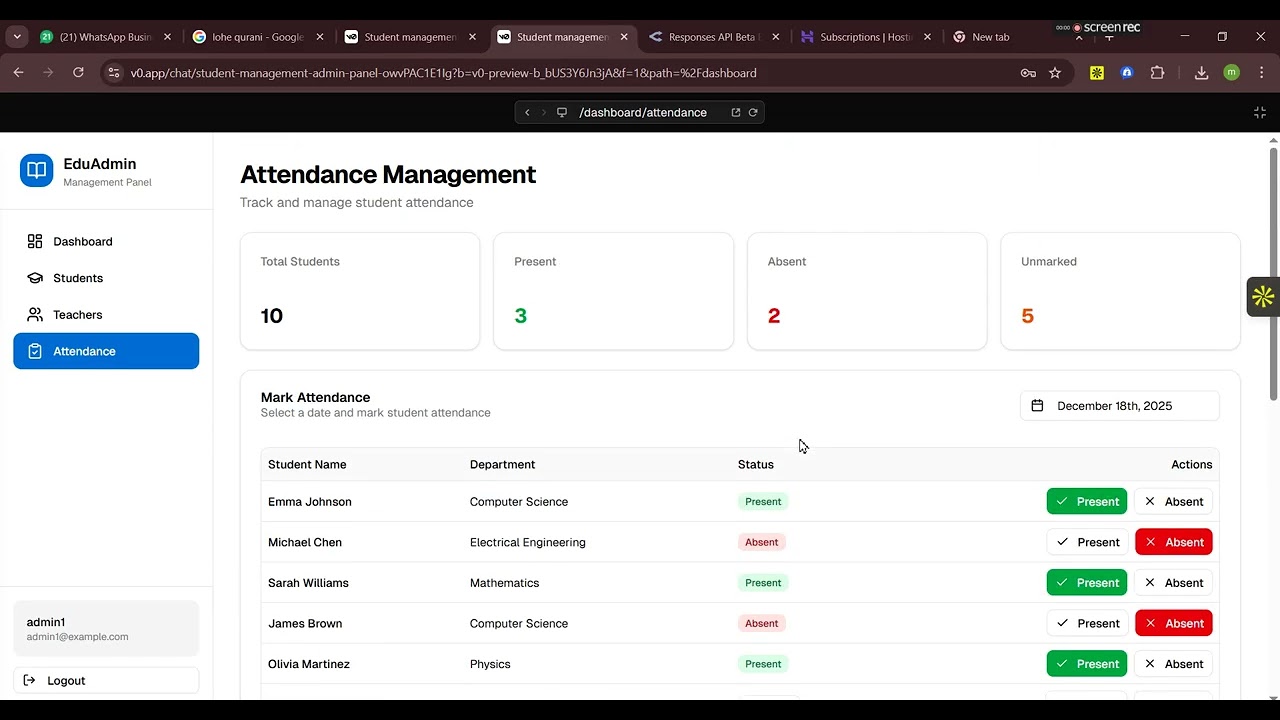Open Dashboard in the sidebar
The height and width of the screenshot is (720, 1280).
[106, 241]
